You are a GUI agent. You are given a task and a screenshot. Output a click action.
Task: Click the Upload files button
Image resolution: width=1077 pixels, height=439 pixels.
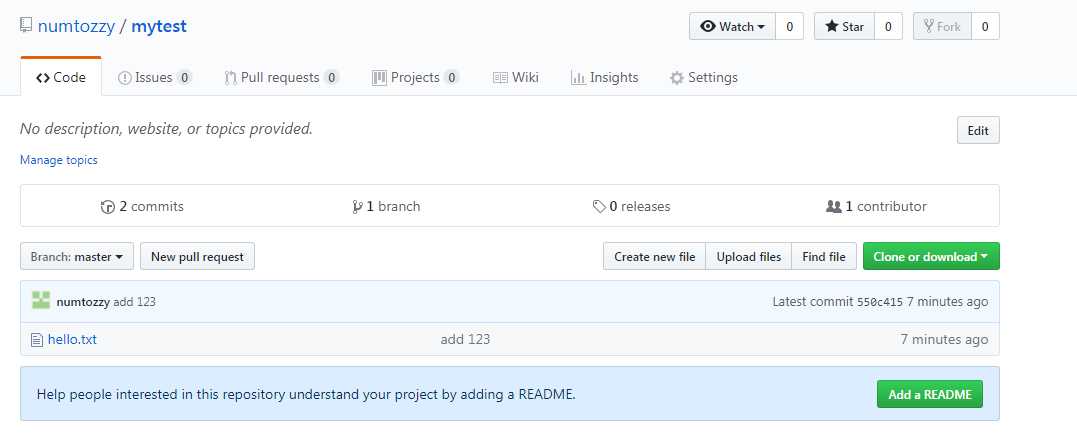point(749,257)
